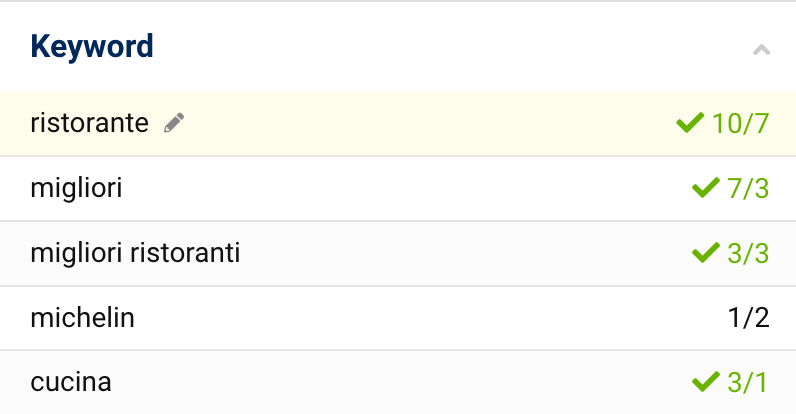Select the migliori keyword
Viewport: 796px width, 414px height.
pos(76,189)
